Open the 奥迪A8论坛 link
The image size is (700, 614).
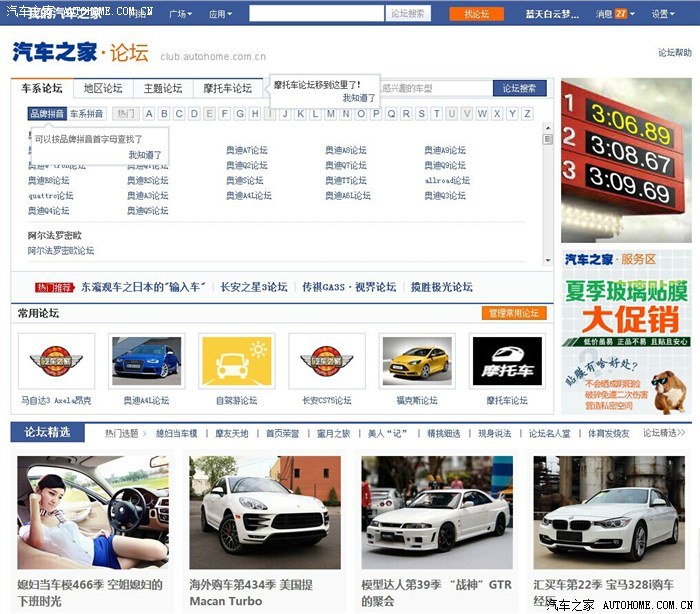click(x=346, y=150)
